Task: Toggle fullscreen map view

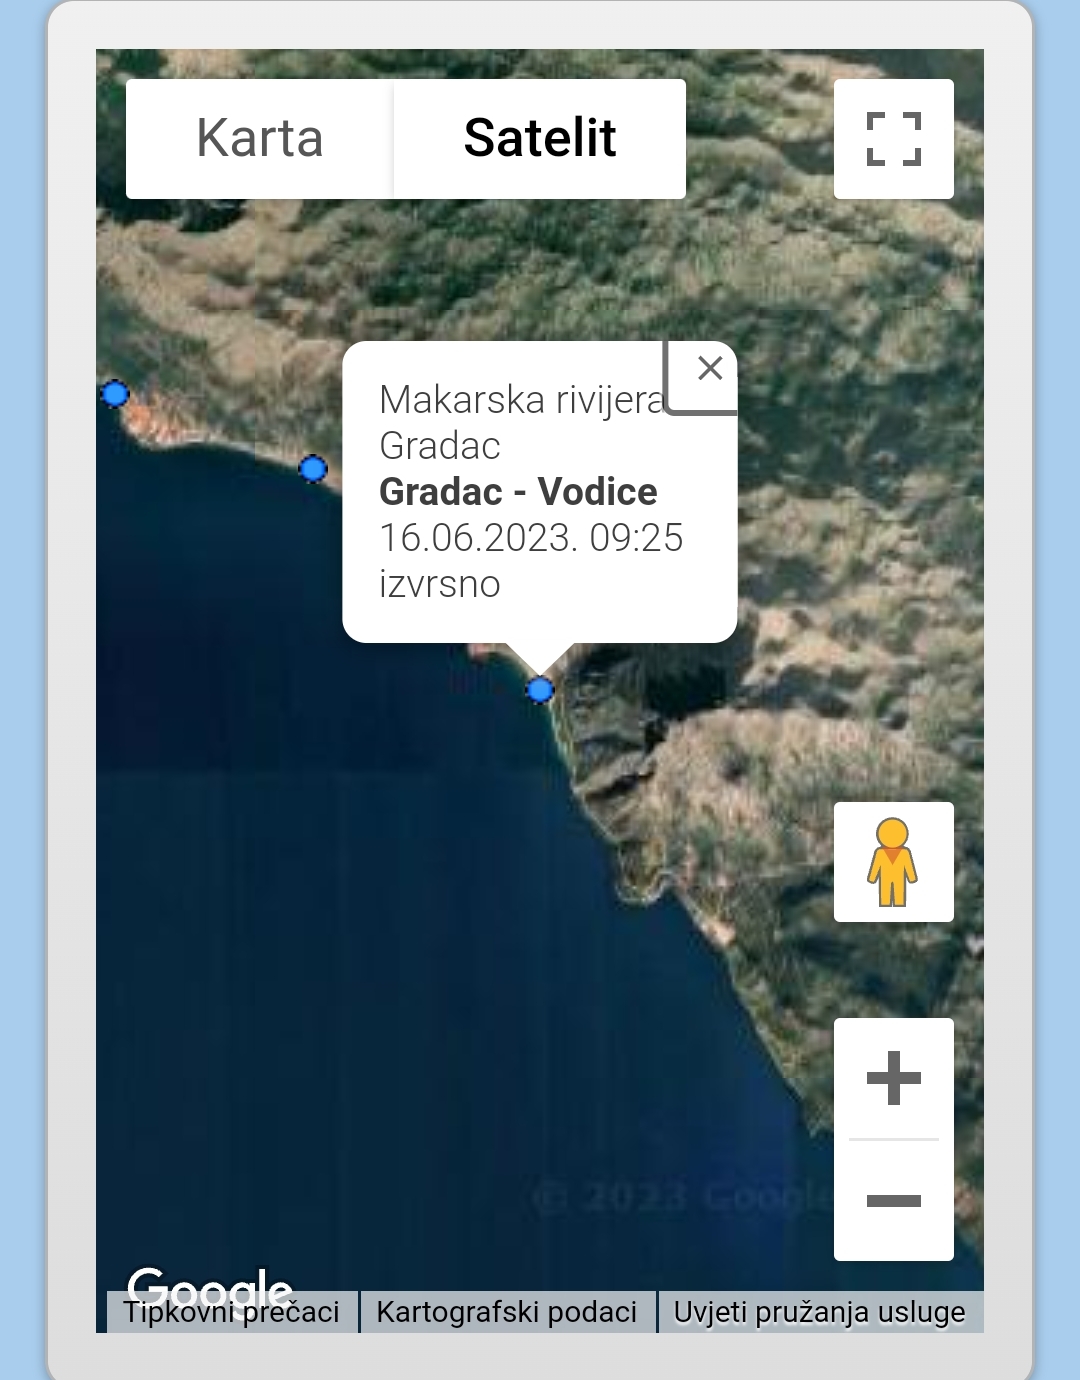Action: [x=893, y=139]
